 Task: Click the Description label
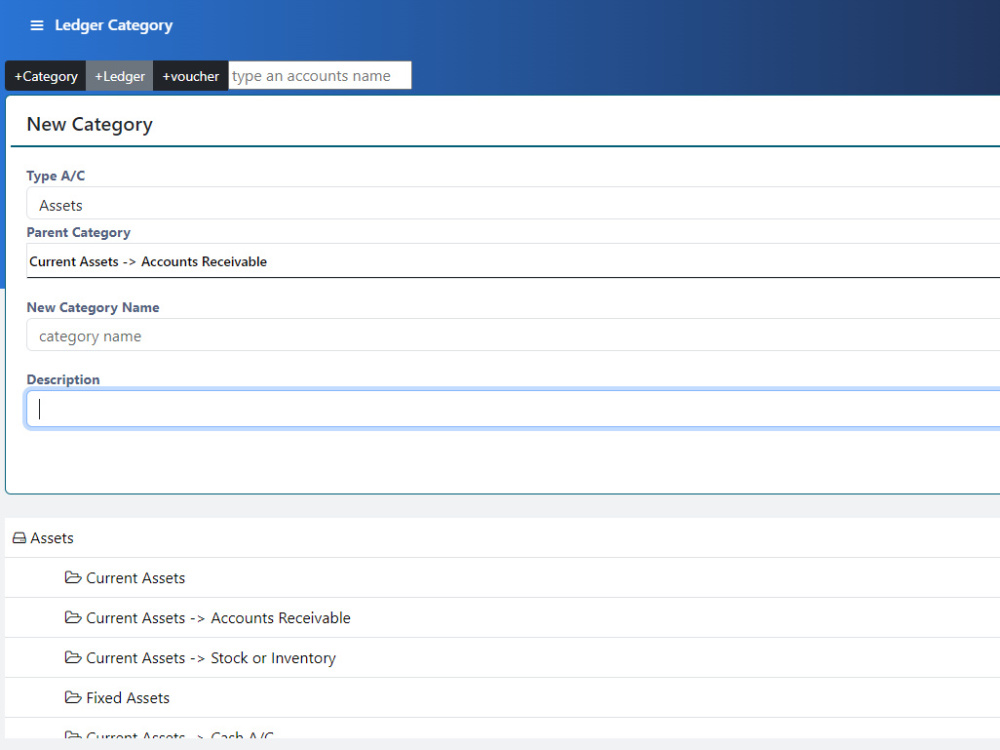63,379
